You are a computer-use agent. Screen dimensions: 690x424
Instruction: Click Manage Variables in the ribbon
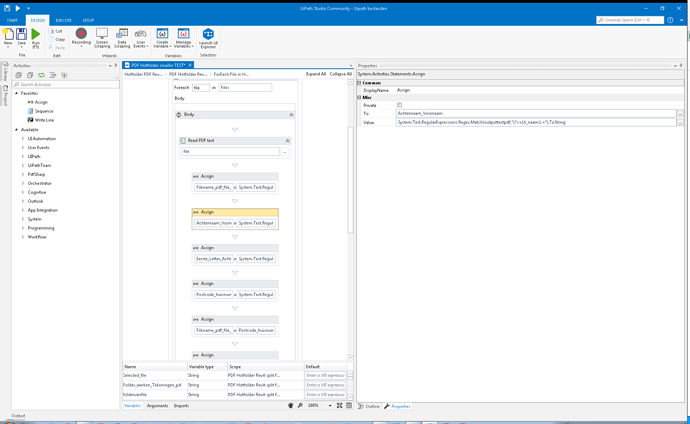(x=183, y=38)
